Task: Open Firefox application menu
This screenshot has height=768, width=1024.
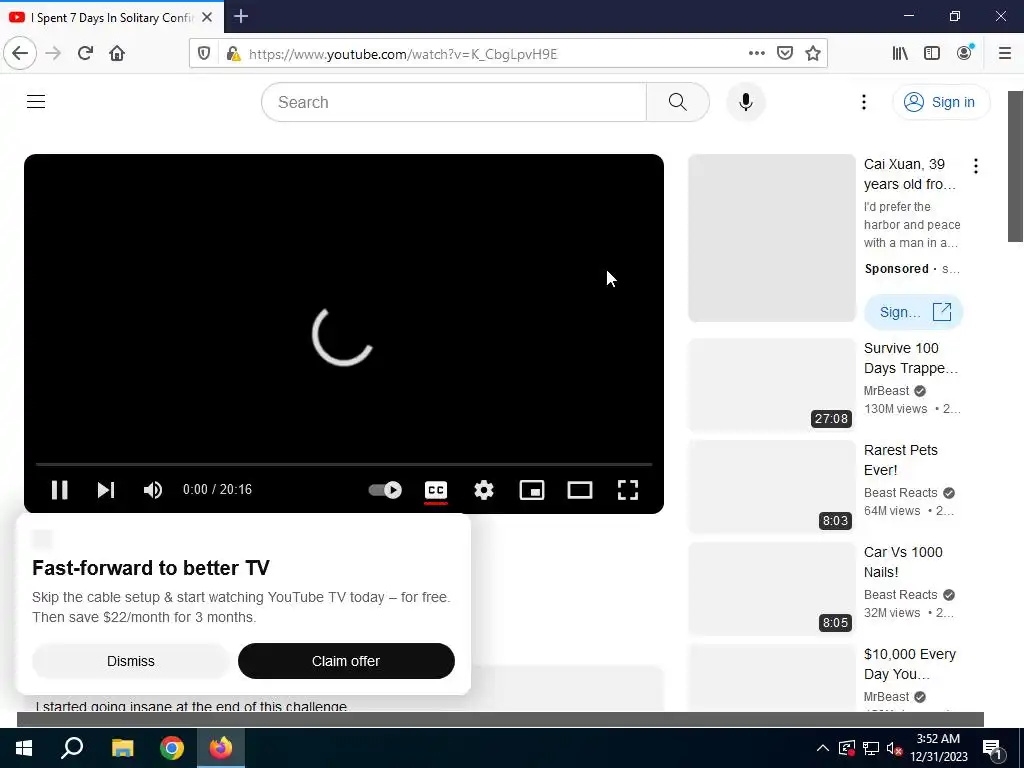Action: tap(1005, 54)
